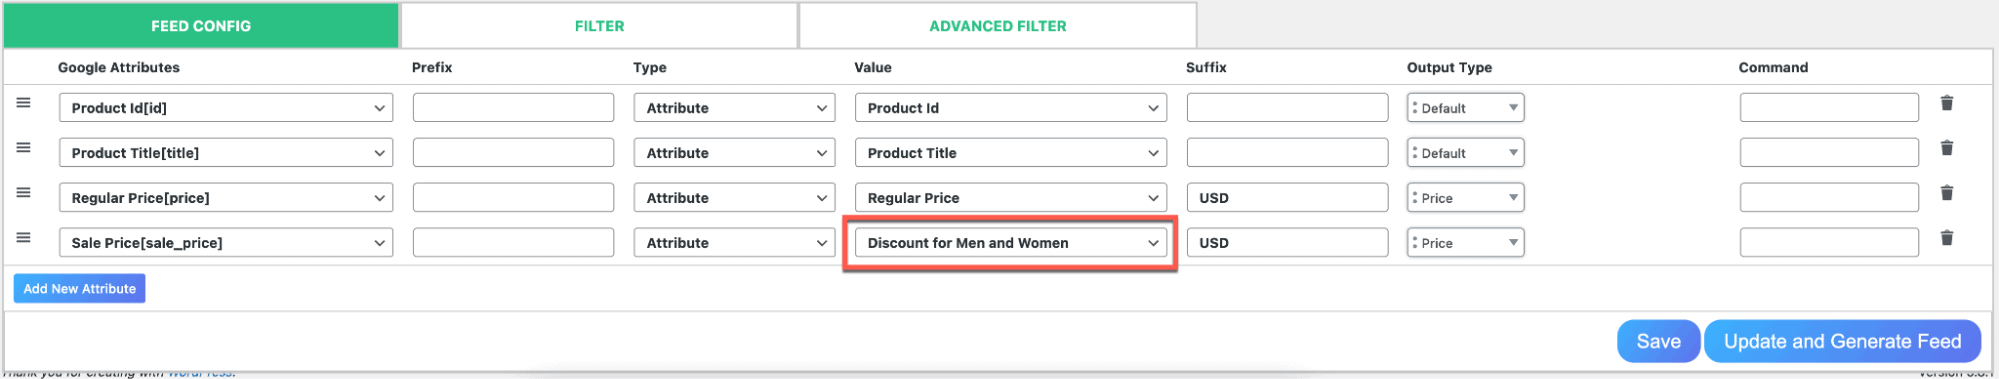This screenshot has height=379, width=1999.
Task: Grab the Product Id row drag handle
Action: pos(24,103)
